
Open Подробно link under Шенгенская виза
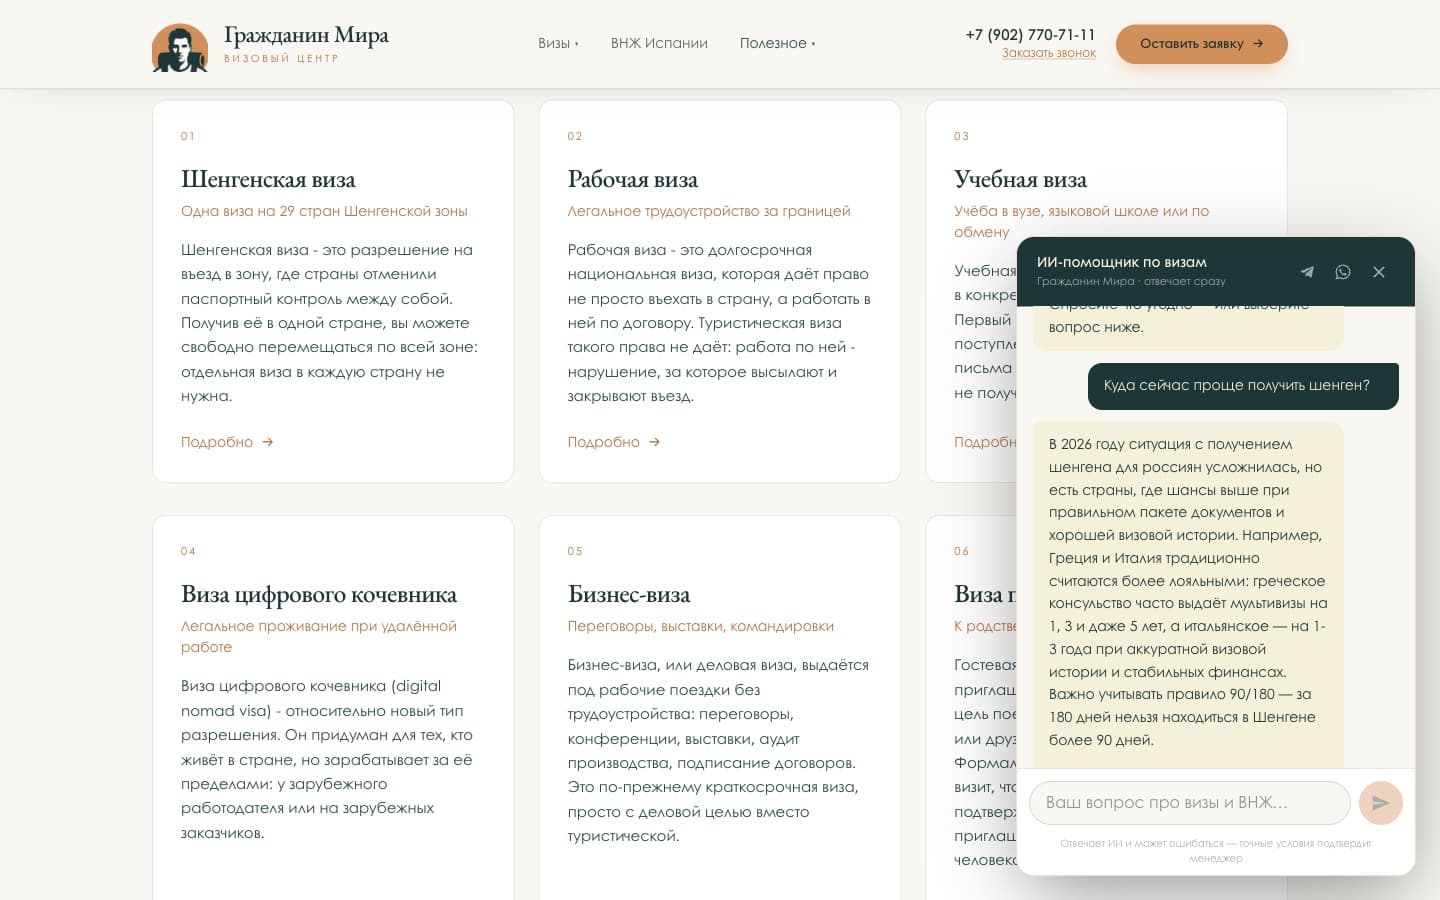[x=227, y=442]
